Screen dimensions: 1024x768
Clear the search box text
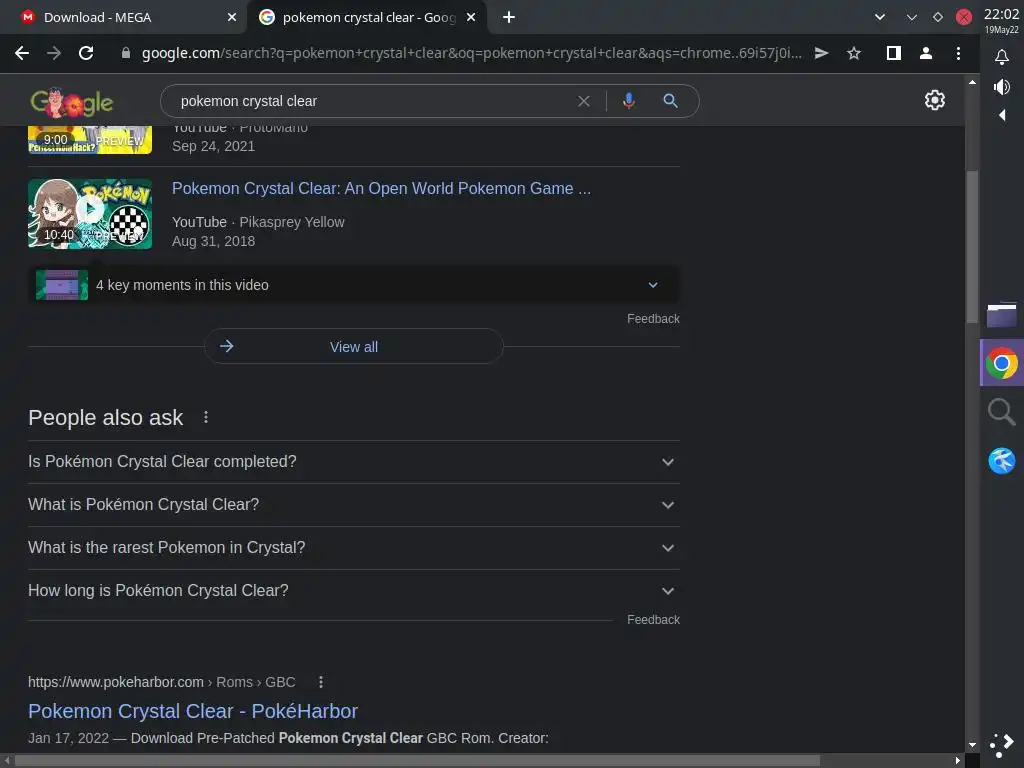click(584, 101)
